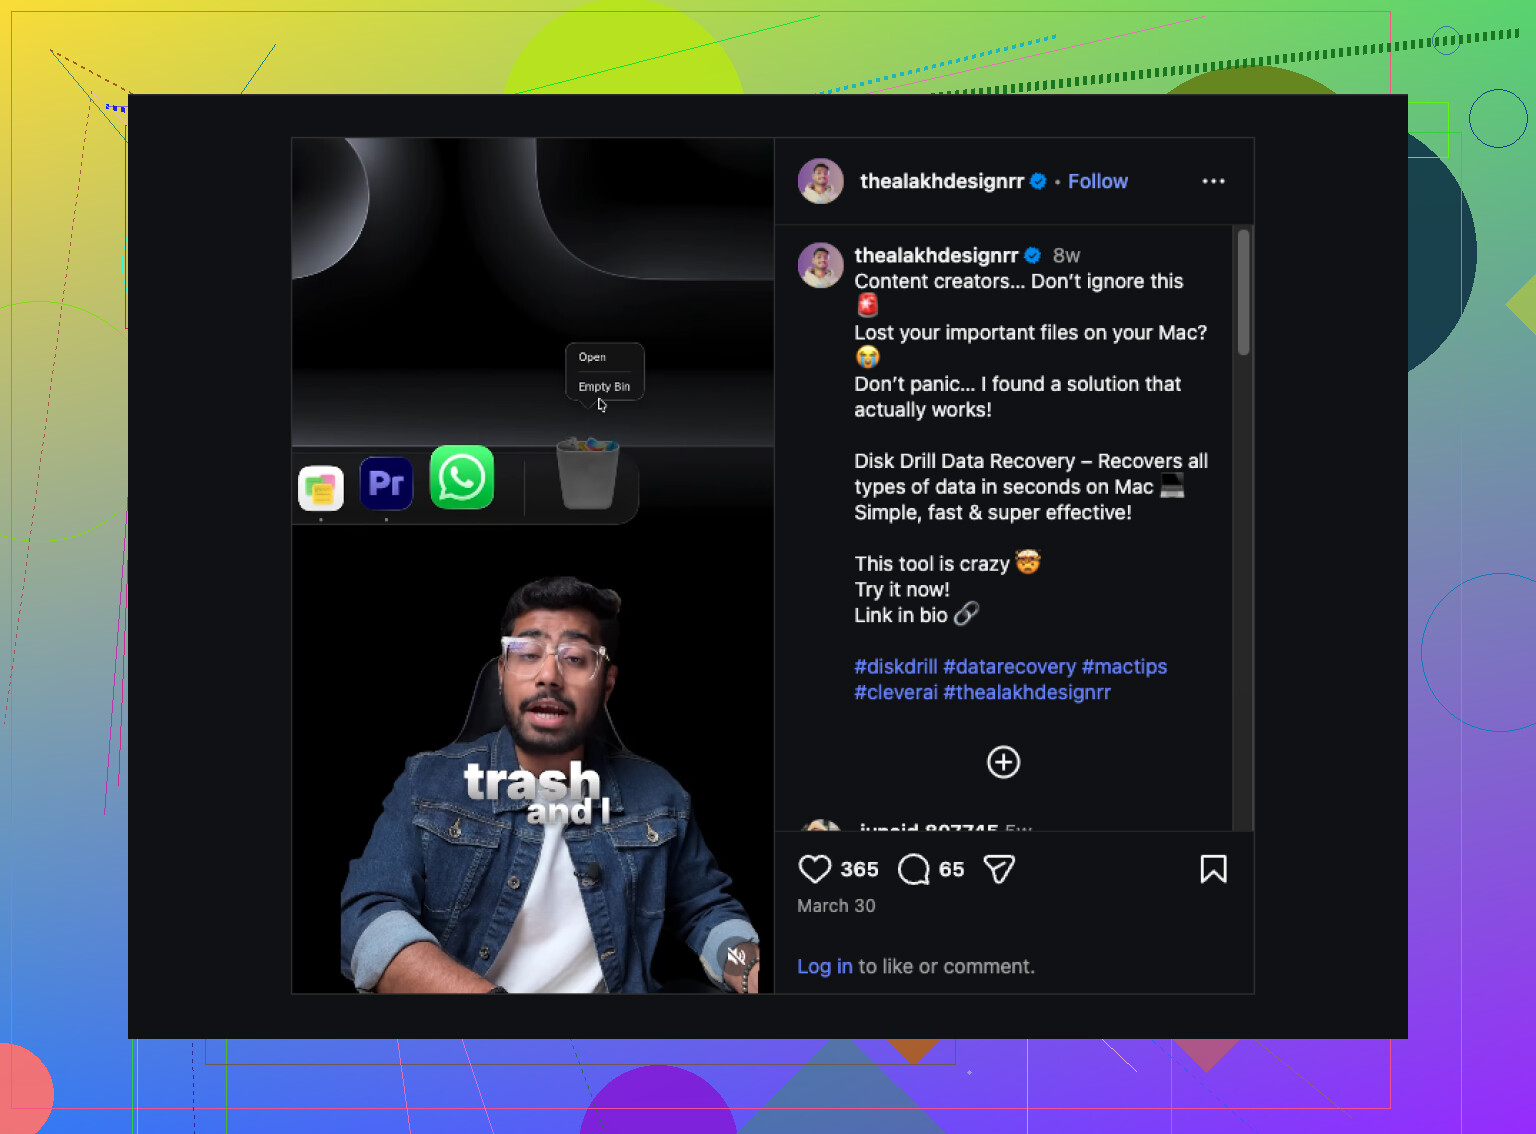Image resolution: width=1536 pixels, height=1134 pixels.
Task: Click the 'Try it now!' caption line
Action: [x=902, y=590]
